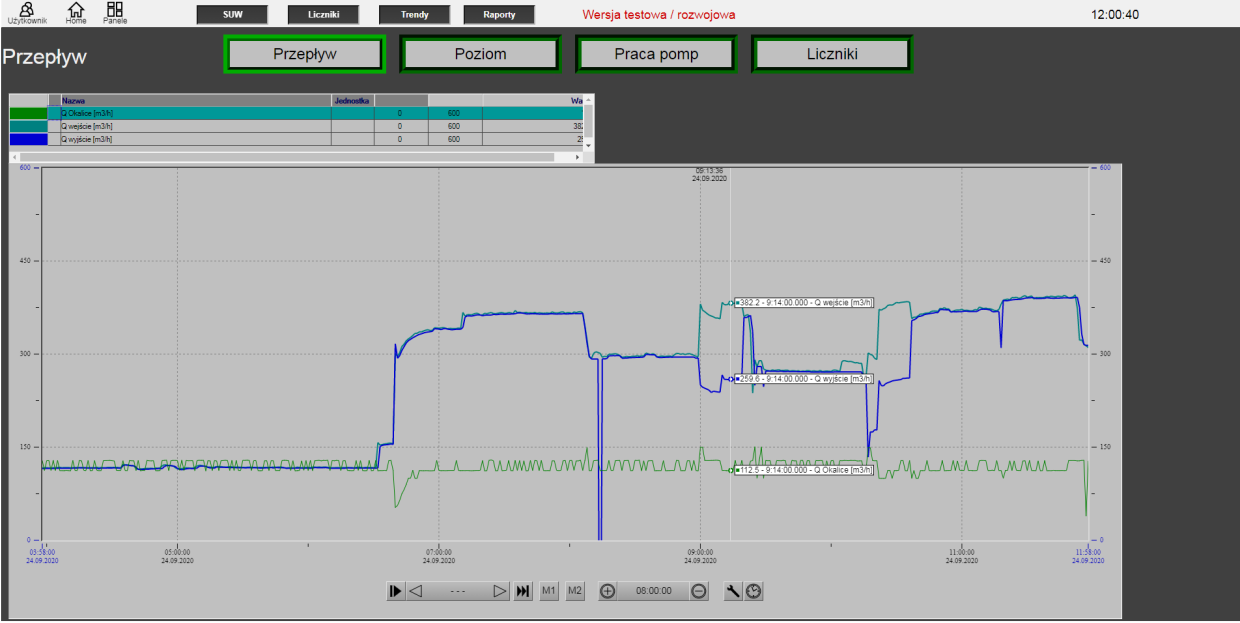Open the Raporty menu

[499, 15]
